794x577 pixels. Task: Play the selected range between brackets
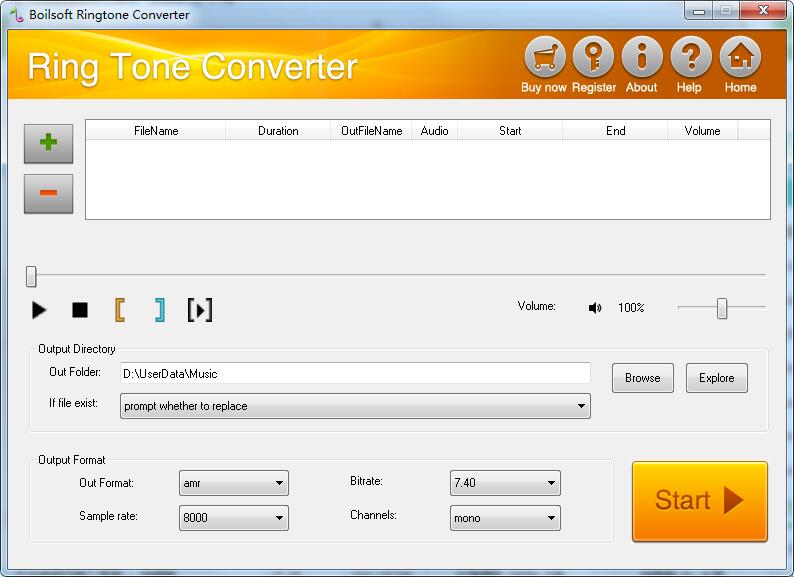point(200,310)
